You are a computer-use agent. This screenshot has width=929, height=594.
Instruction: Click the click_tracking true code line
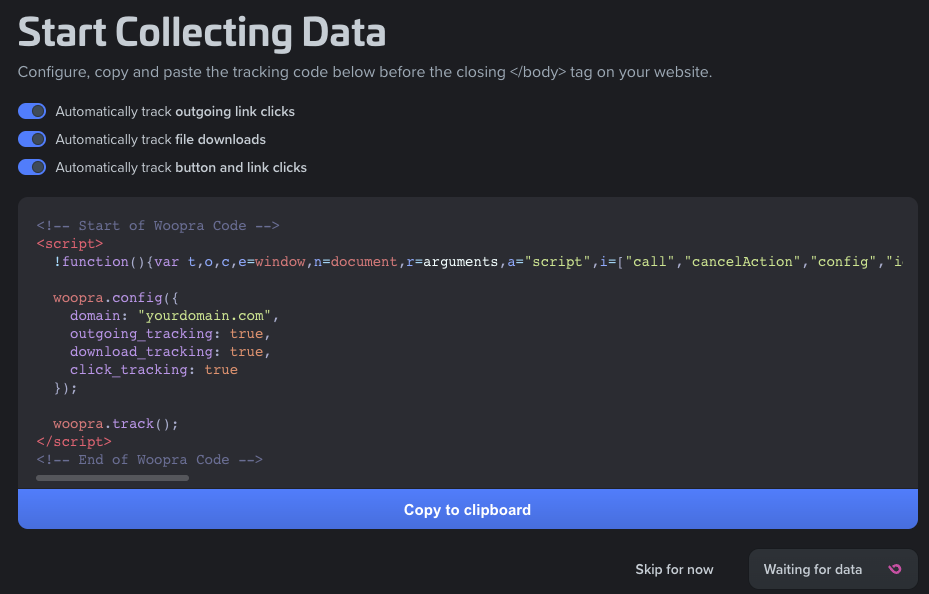click(x=154, y=369)
